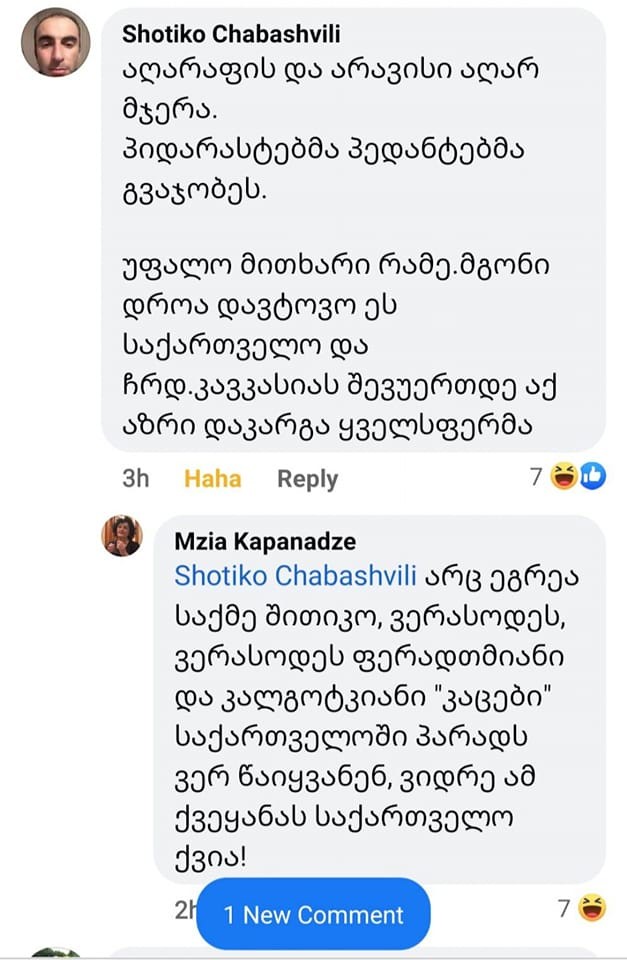Show reaction count 7 on Shotiko's comment
The height and width of the screenshot is (960, 627).
tap(536, 478)
